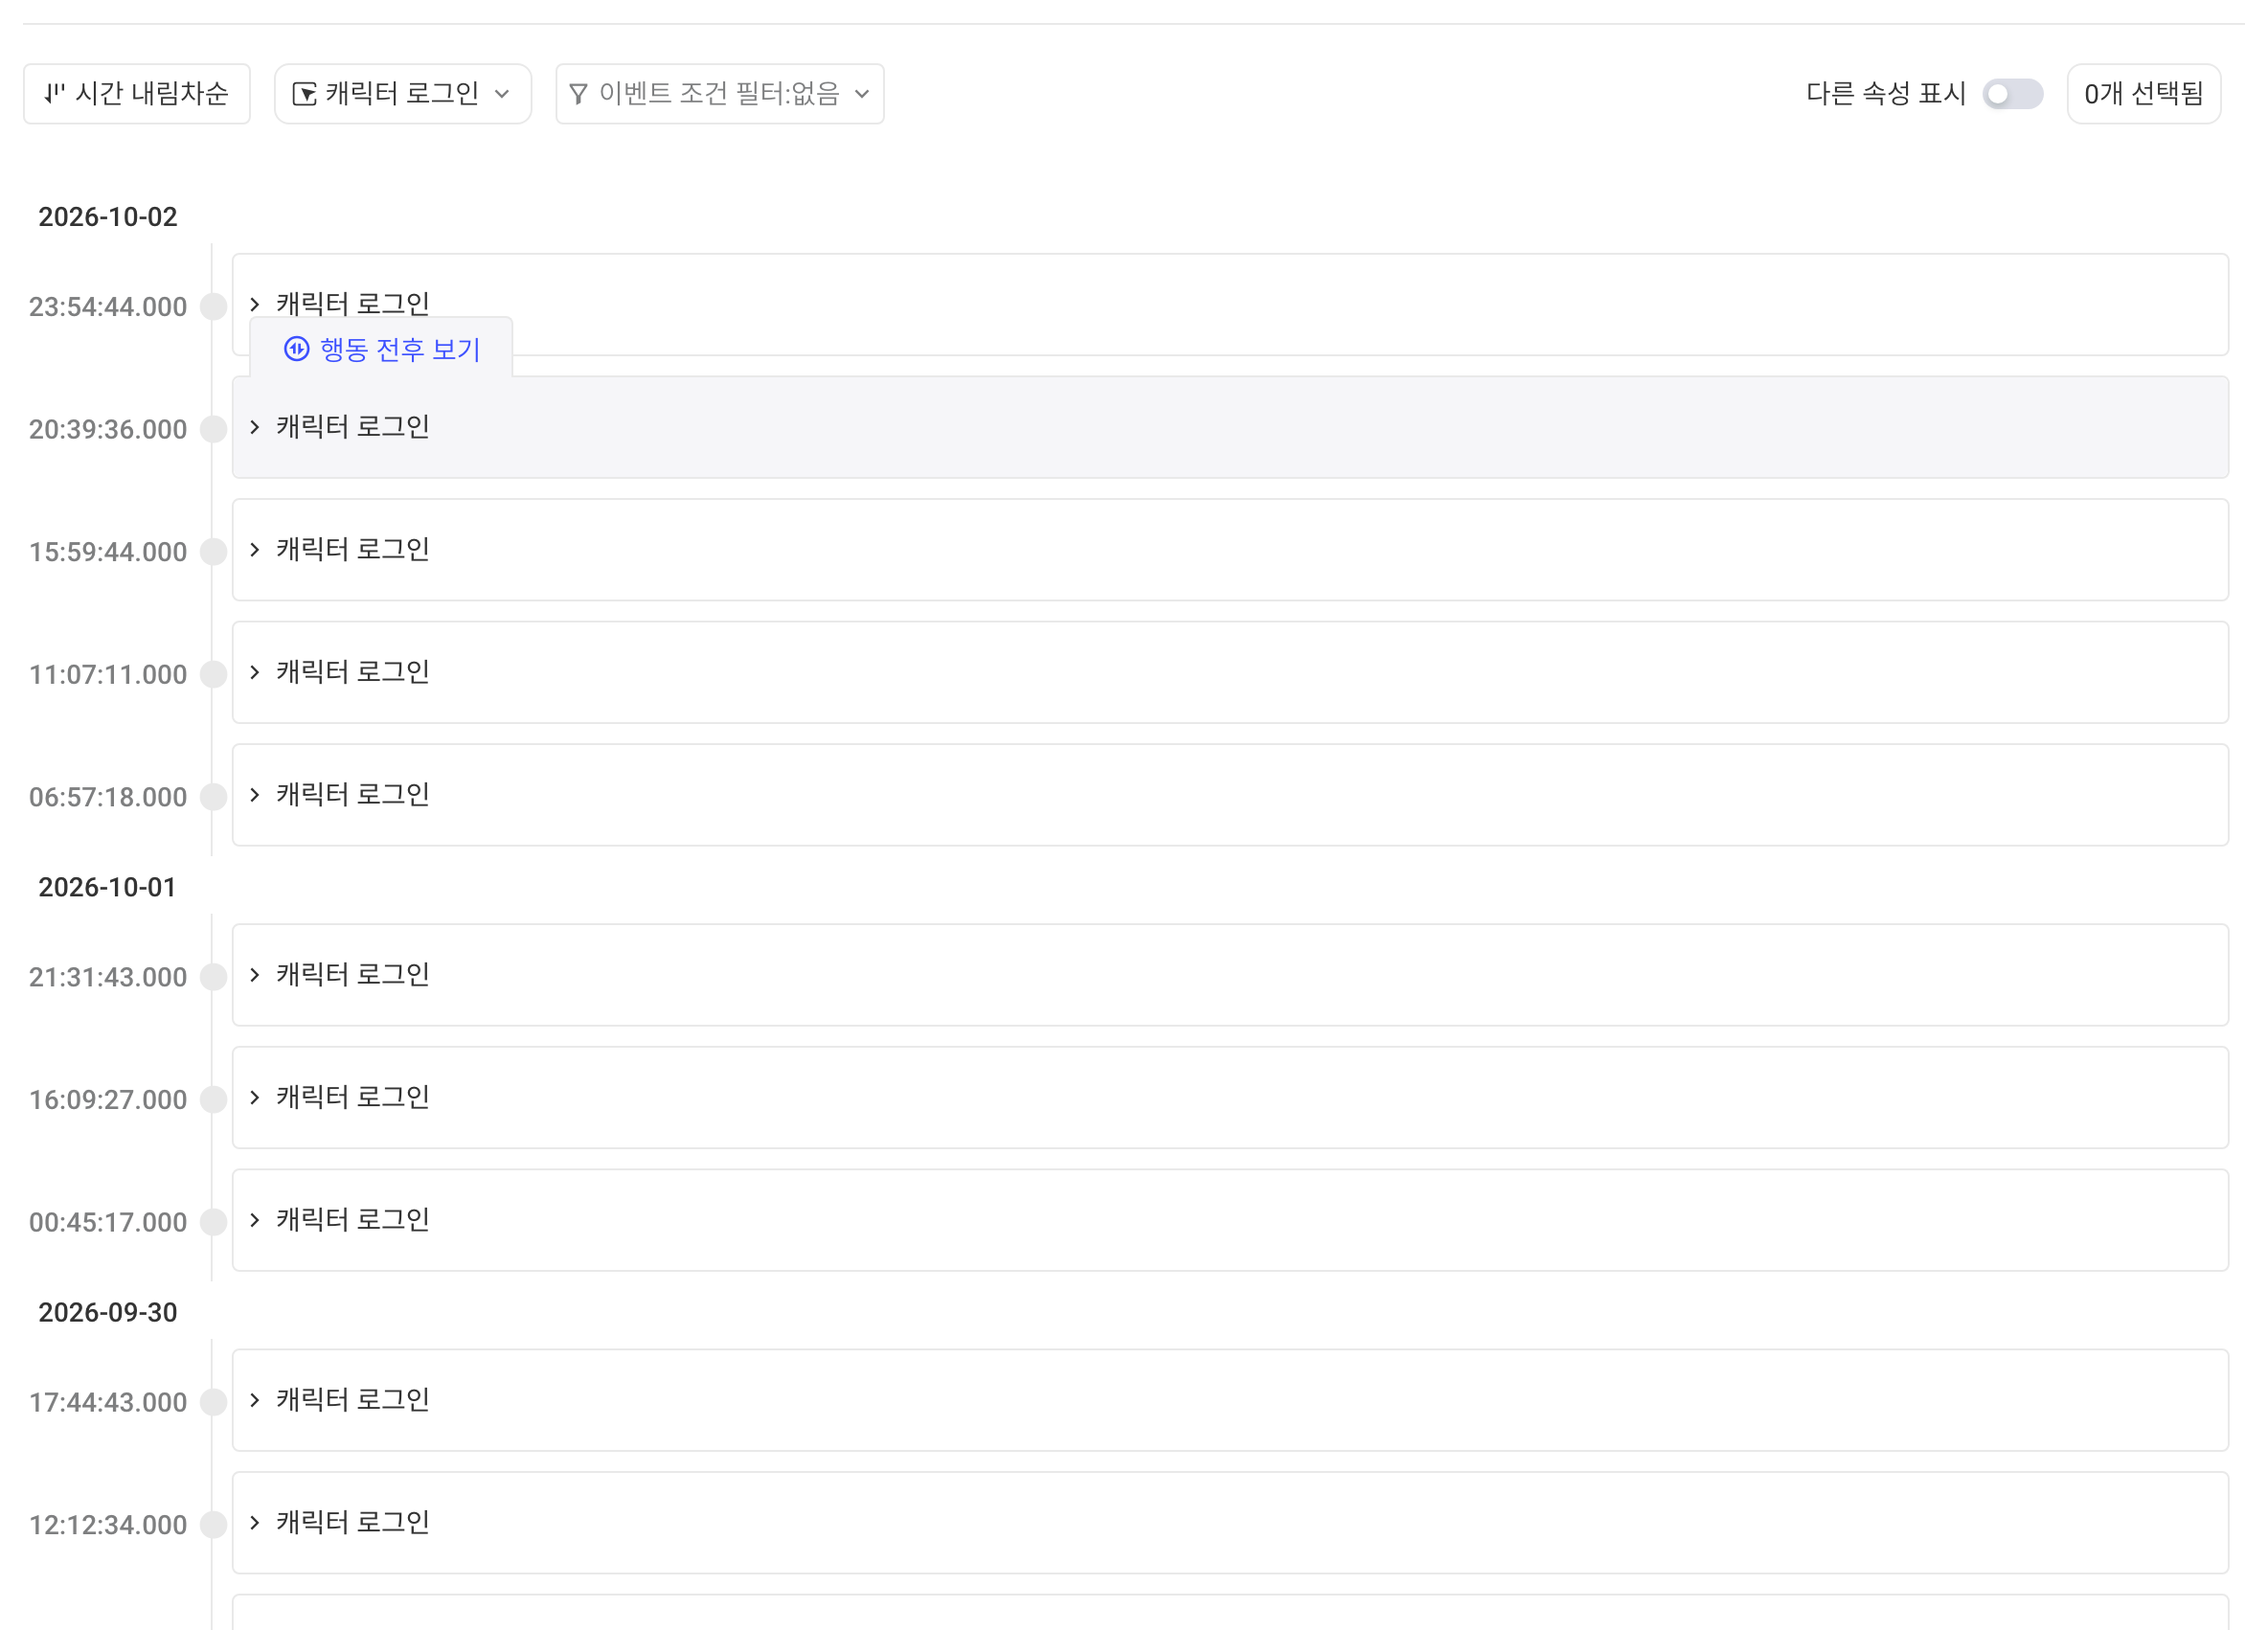Expand the 23:54:44.000 event row chevron
This screenshot has height=1630, width=2268.
[255, 304]
